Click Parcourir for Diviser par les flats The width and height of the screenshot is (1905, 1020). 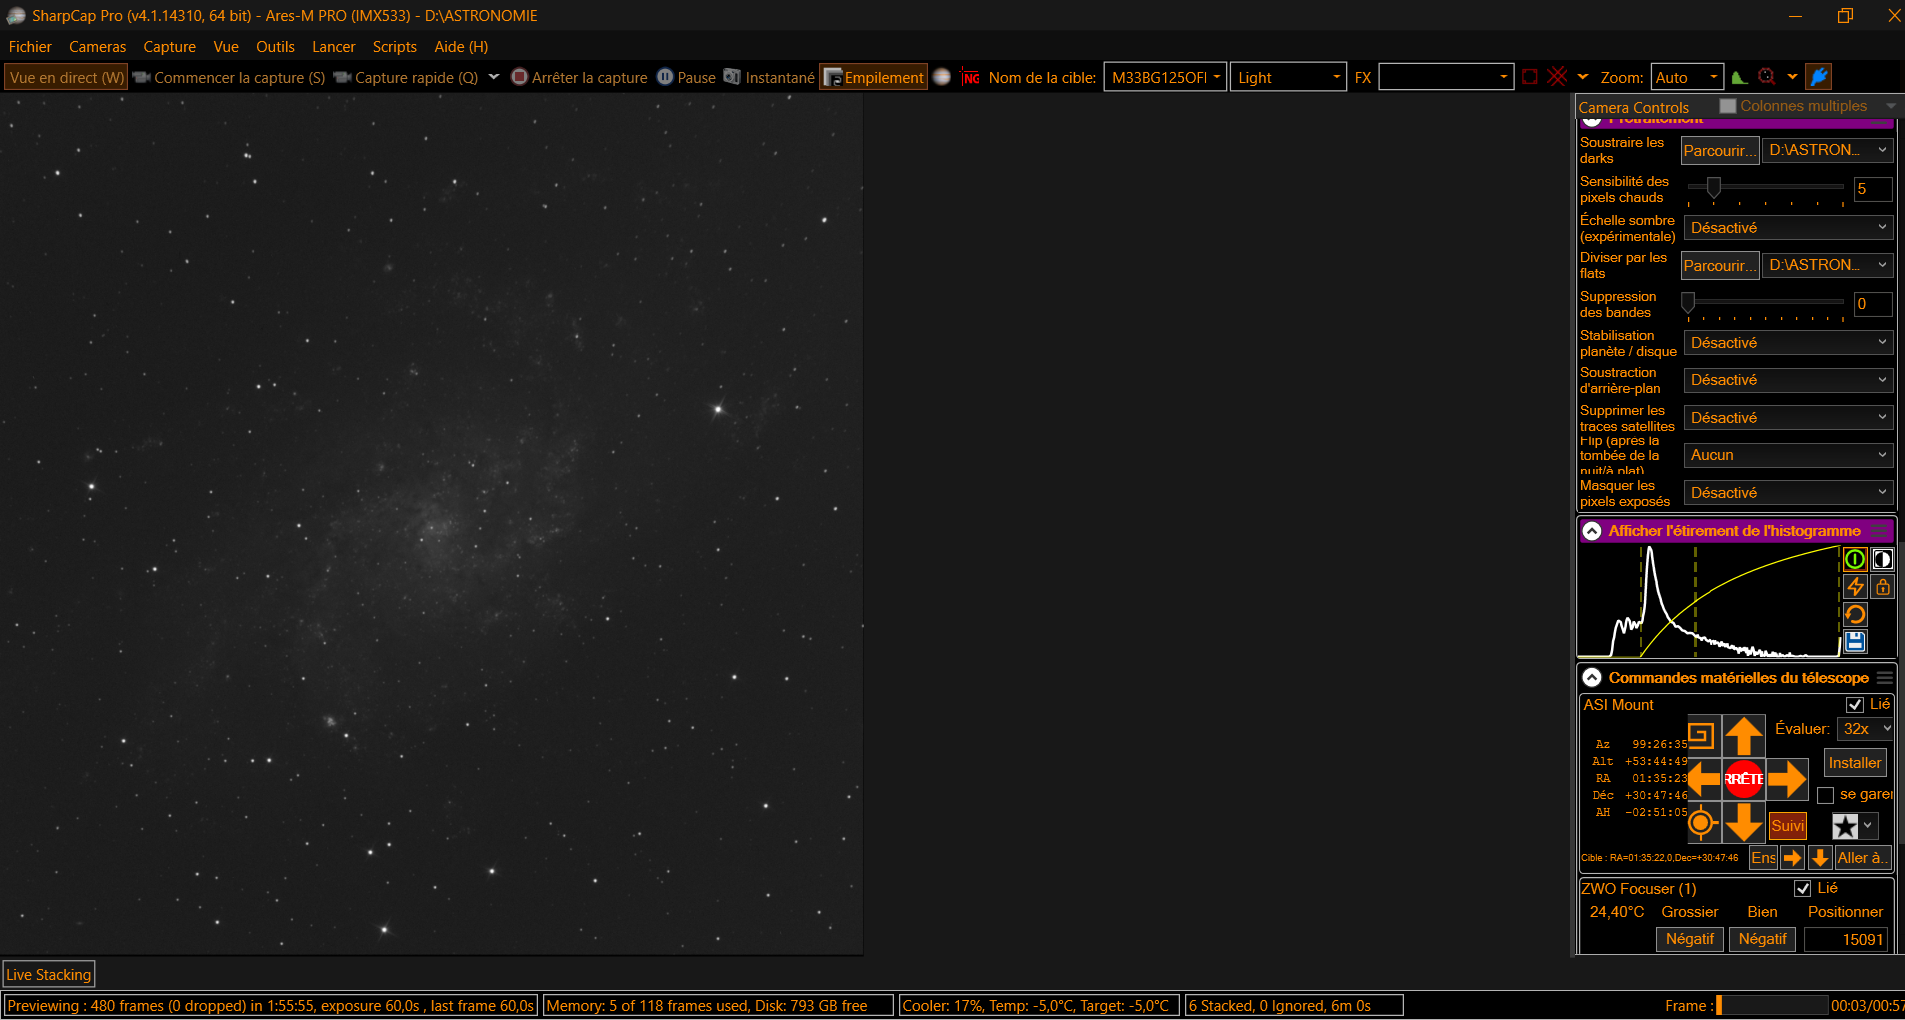[1720, 266]
